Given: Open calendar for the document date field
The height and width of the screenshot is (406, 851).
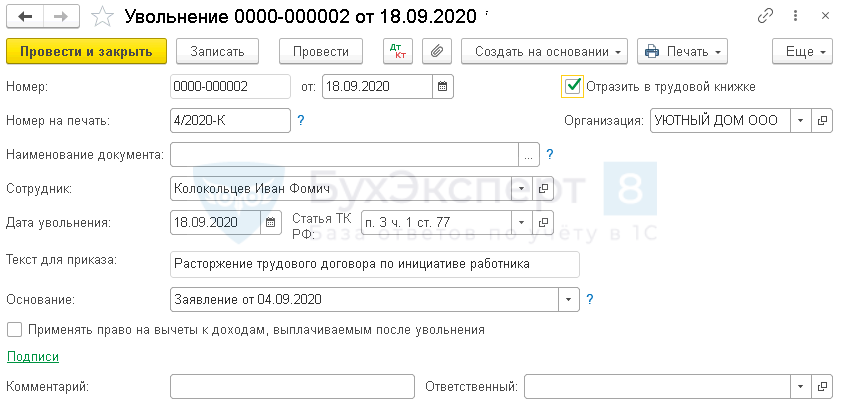Looking at the screenshot, I should [443, 86].
